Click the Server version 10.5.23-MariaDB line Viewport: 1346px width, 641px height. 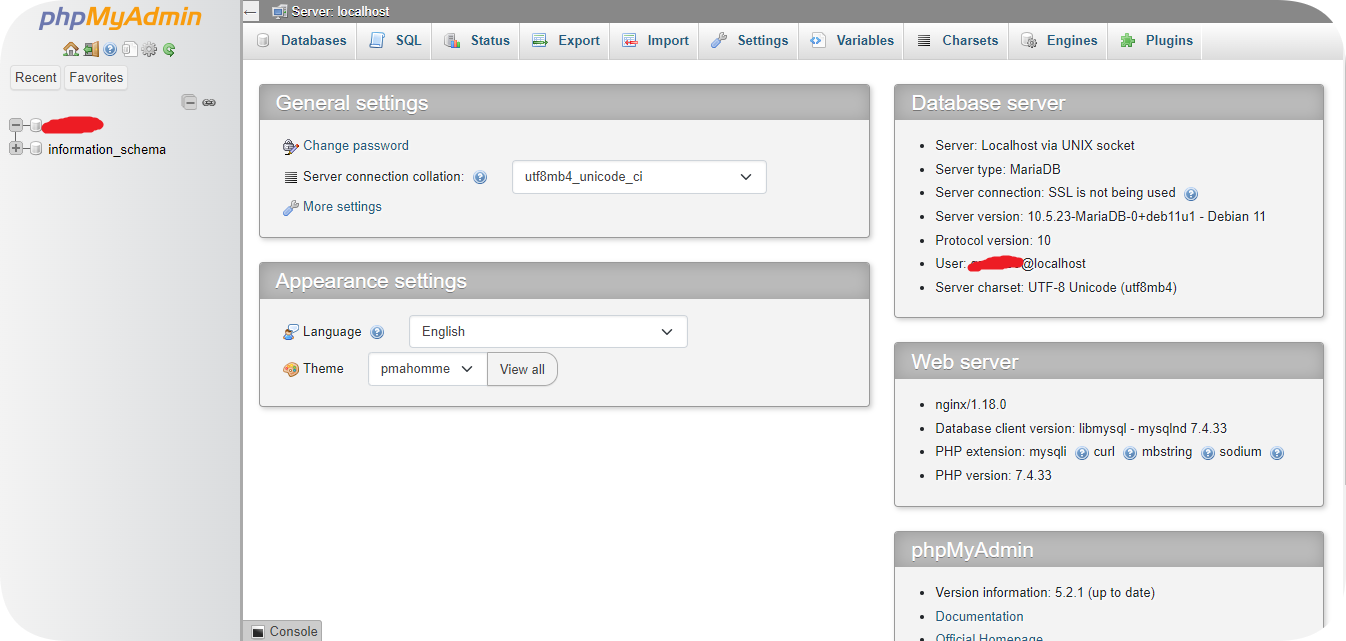coord(1101,217)
